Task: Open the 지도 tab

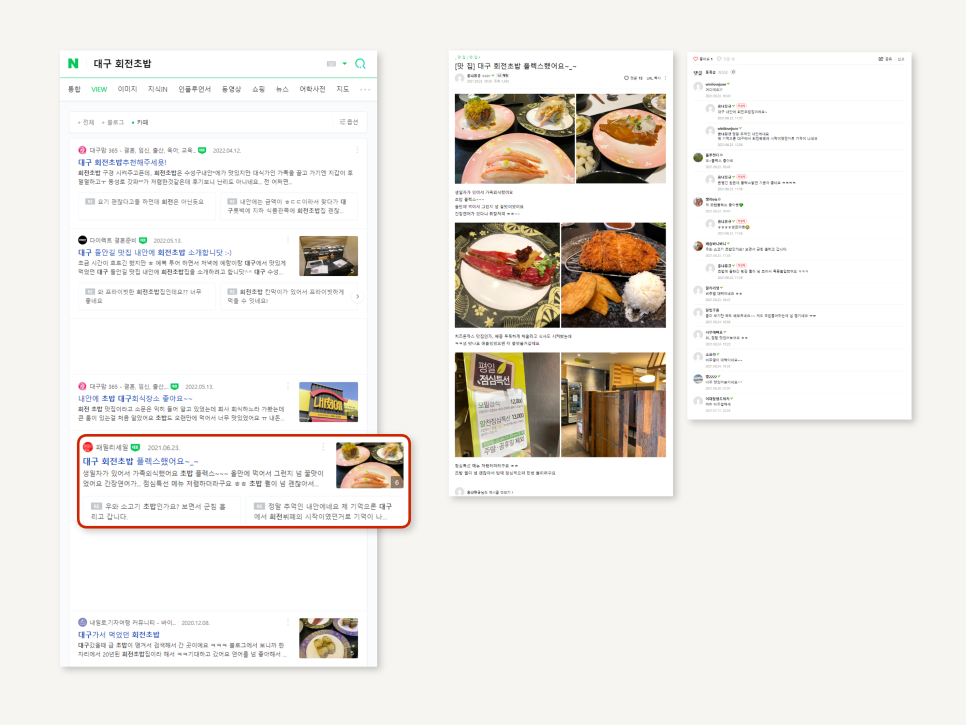Action: click(343, 89)
